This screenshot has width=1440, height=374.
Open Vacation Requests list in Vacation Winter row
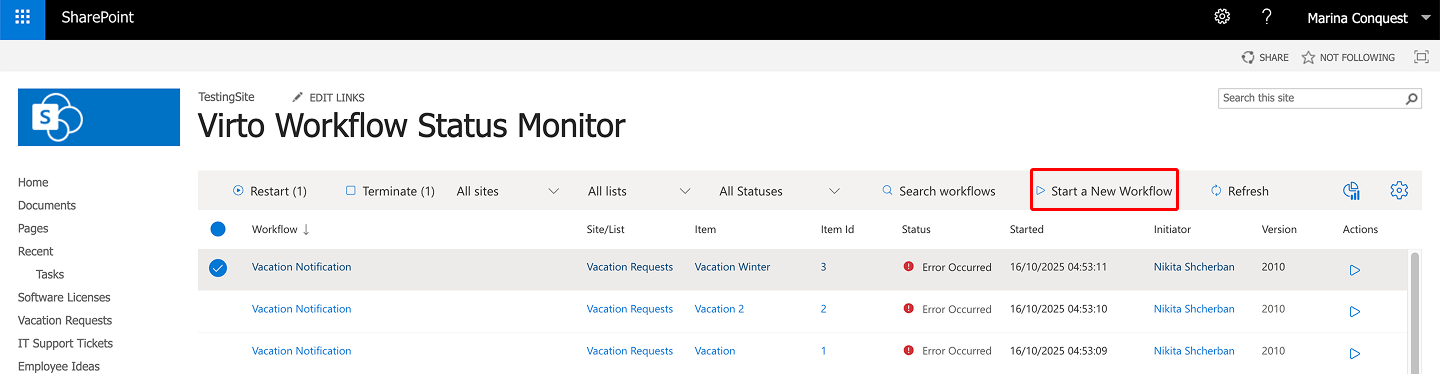tap(630, 267)
